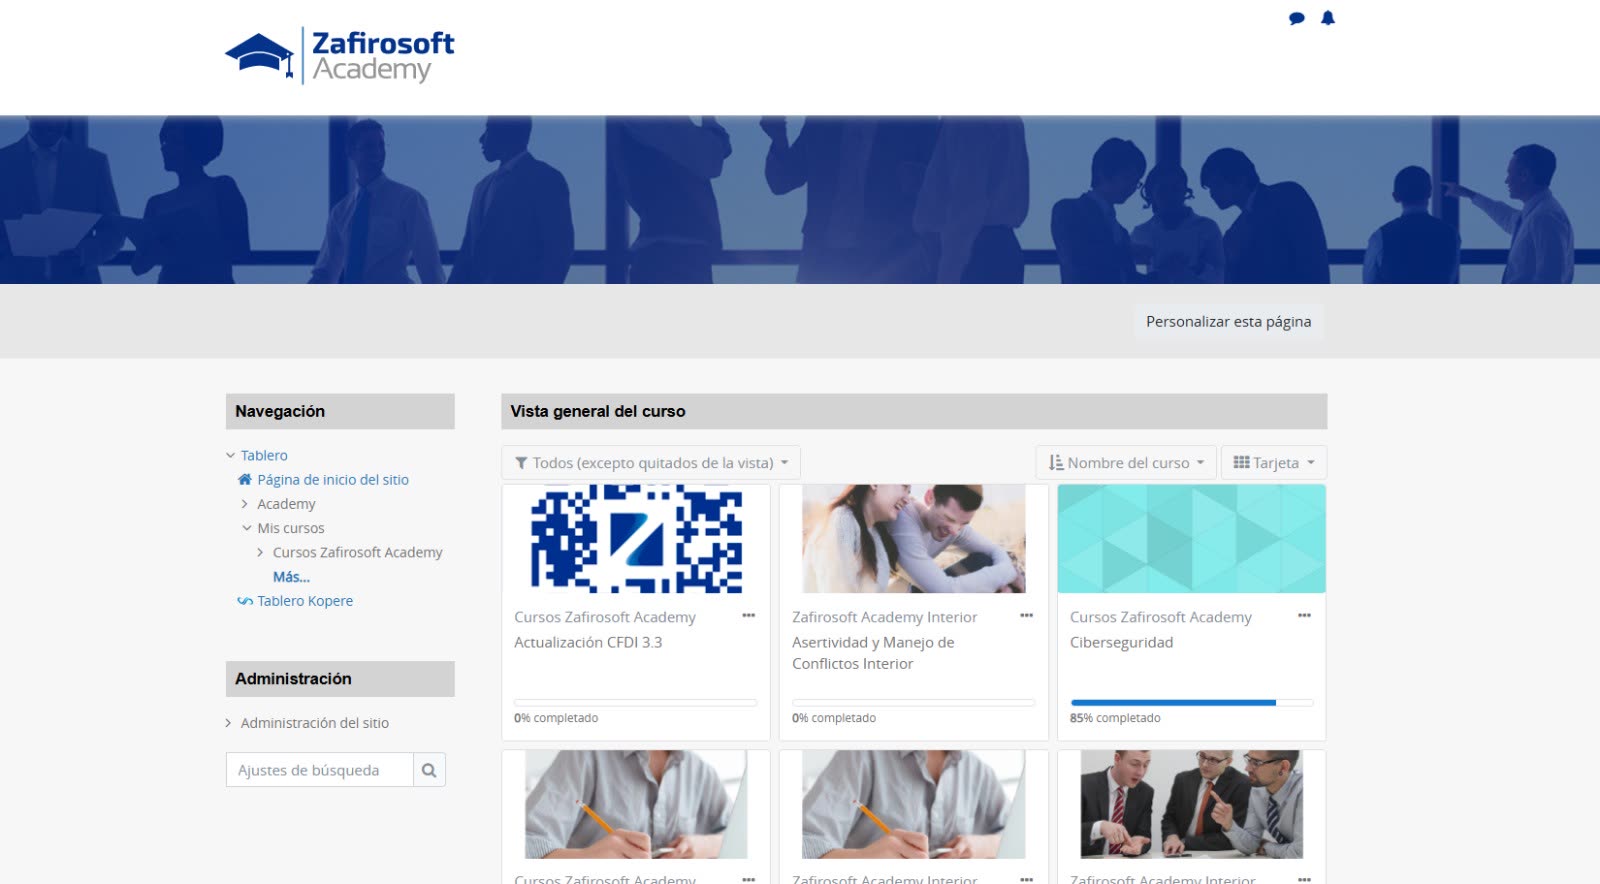1600x884 pixels.
Task: Collapse the Tablero tree node chevron
Action: (230, 455)
